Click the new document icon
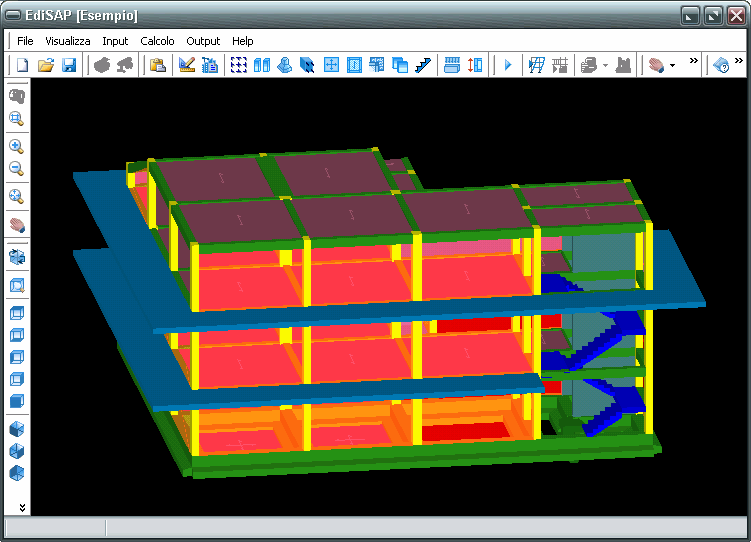Screen dimensions: 751x542 click(x=22, y=65)
